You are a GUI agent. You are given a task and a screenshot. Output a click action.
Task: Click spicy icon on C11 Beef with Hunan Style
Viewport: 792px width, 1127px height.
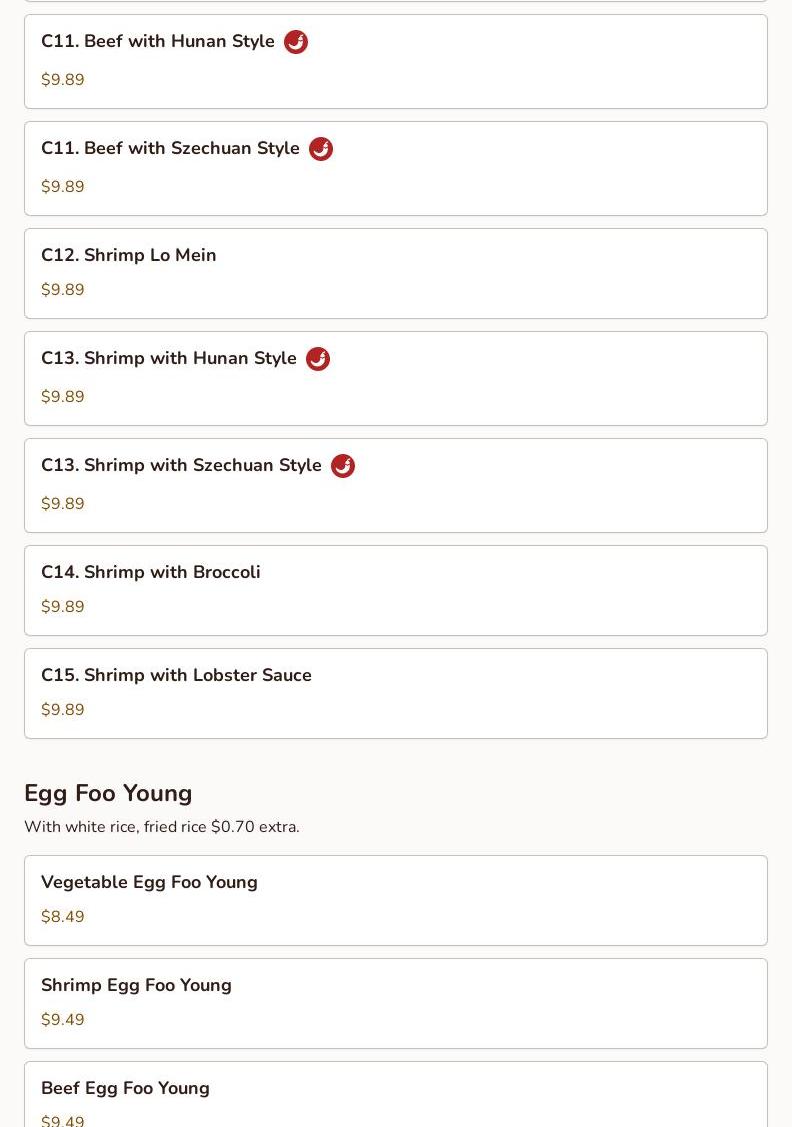[x=296, y=42]
